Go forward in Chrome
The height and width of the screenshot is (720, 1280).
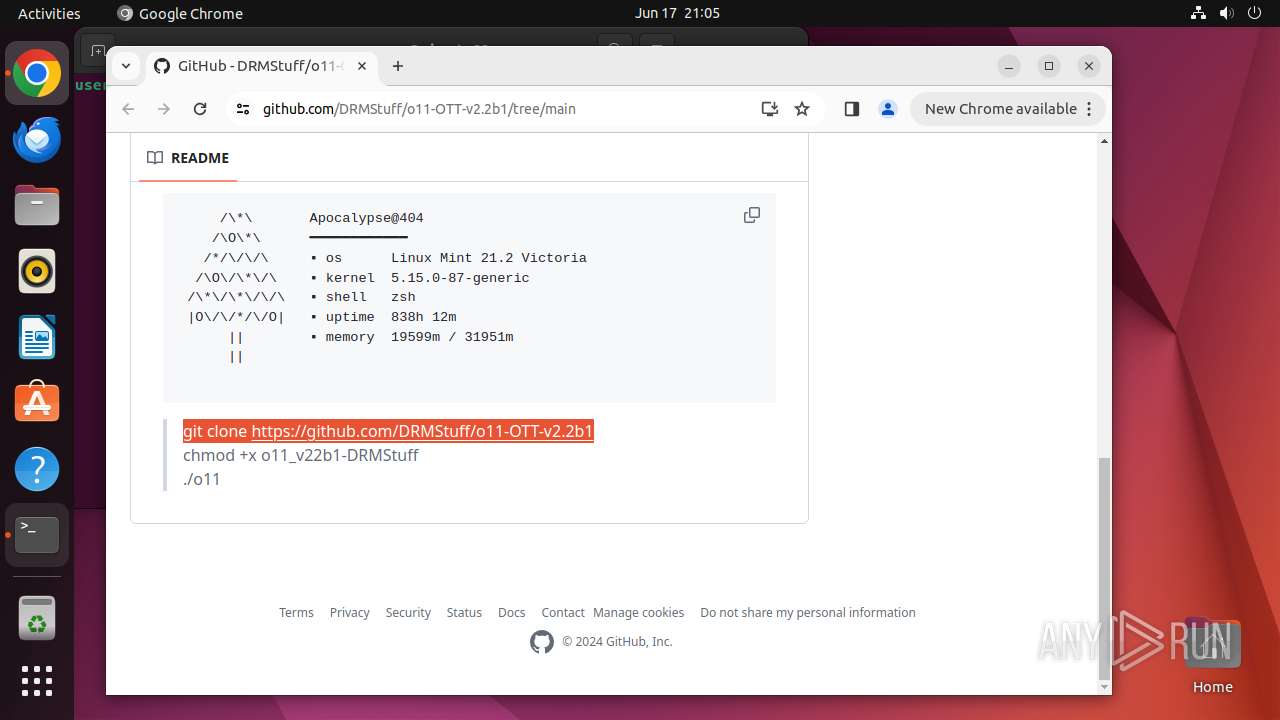pos(164,109)
